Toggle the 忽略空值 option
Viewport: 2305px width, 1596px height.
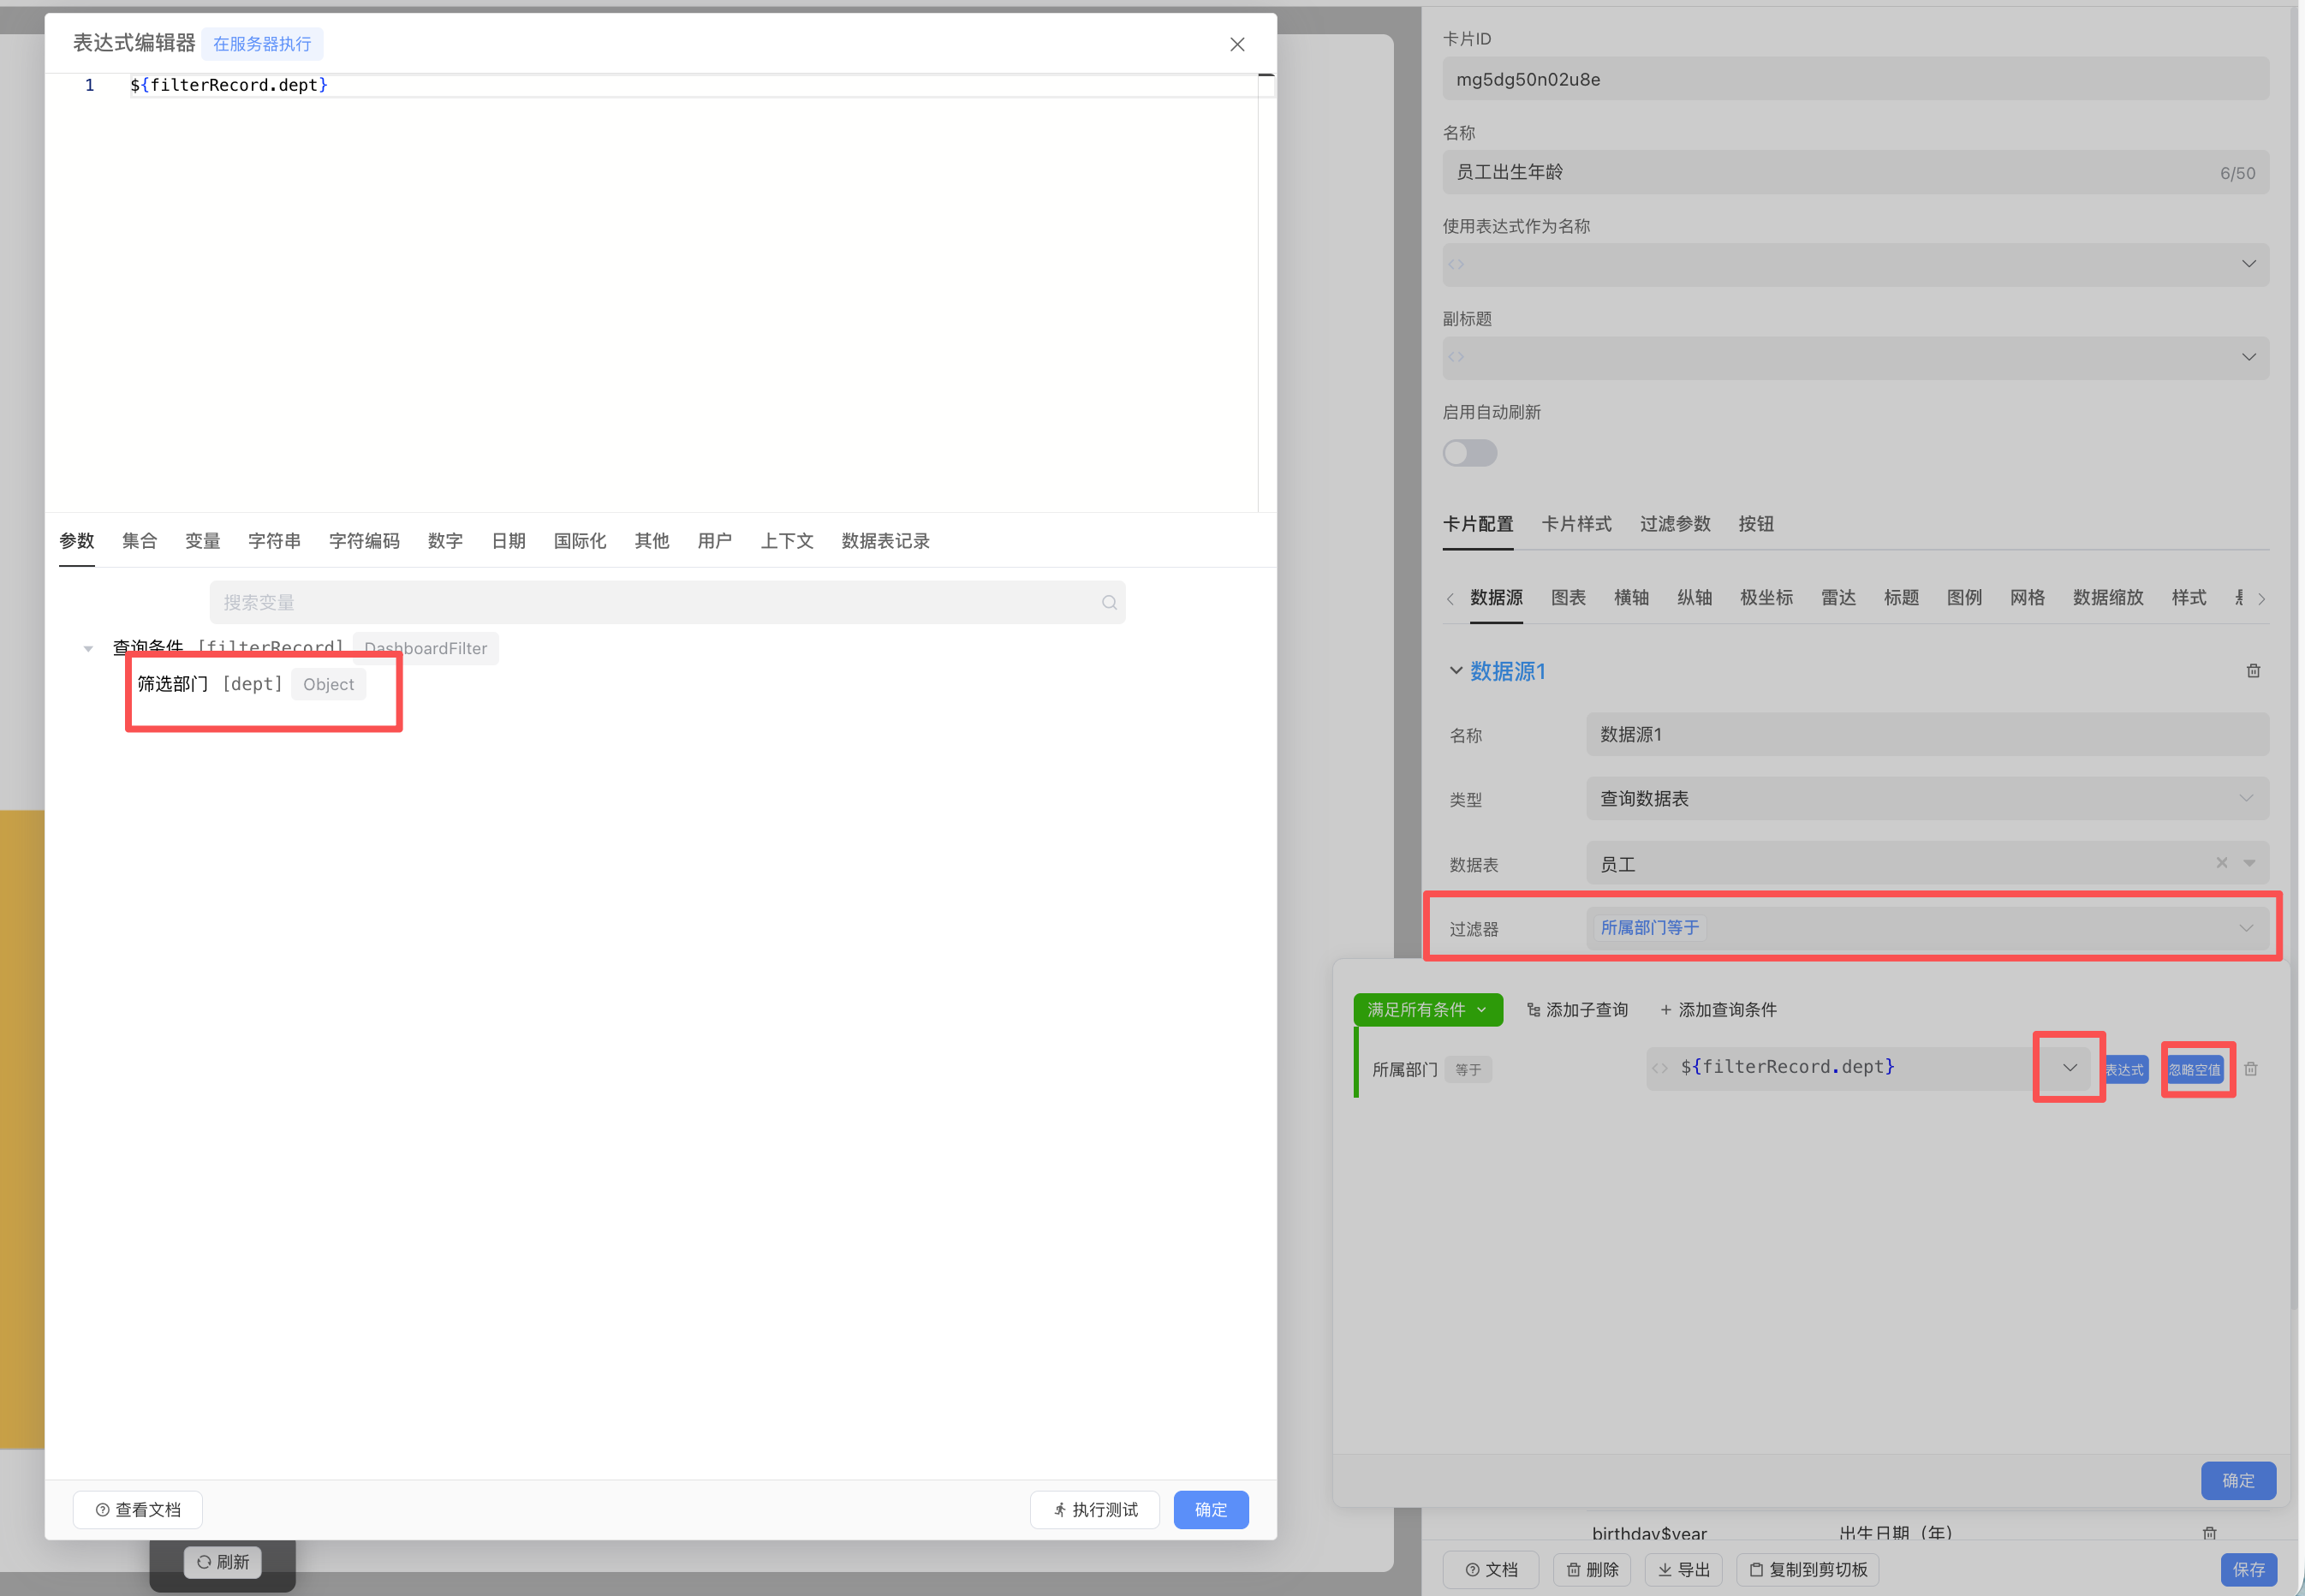(x=2195, y=1069)
